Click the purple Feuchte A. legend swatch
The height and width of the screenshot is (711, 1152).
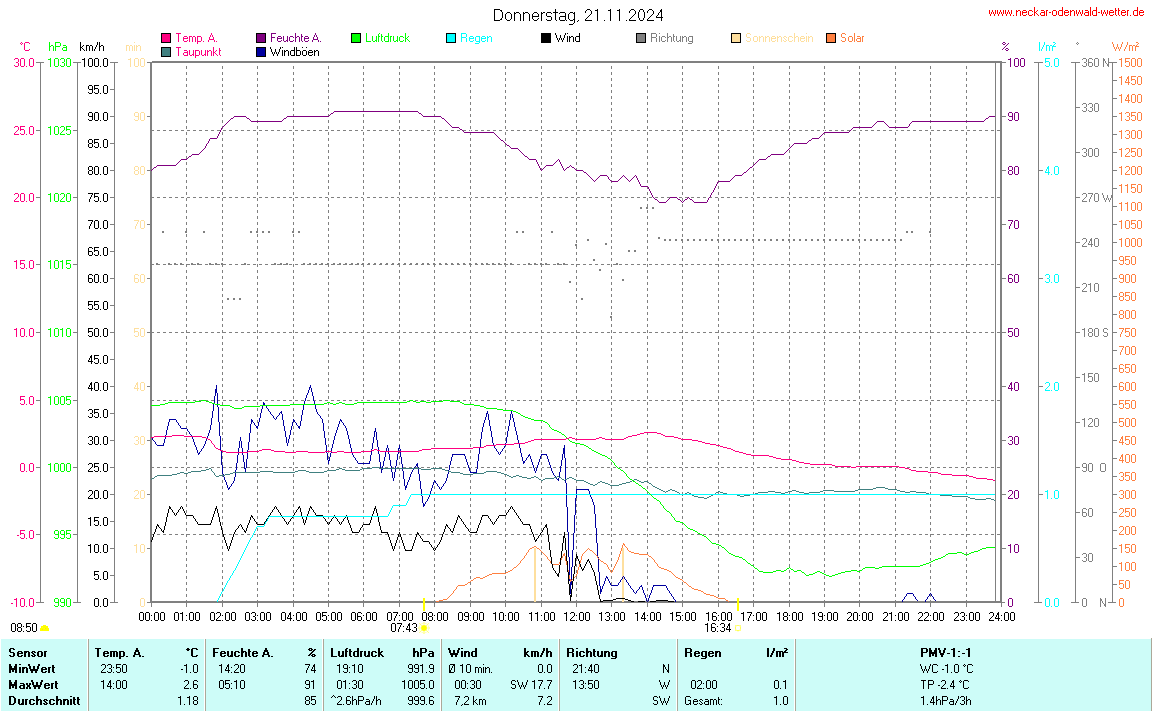262,39
